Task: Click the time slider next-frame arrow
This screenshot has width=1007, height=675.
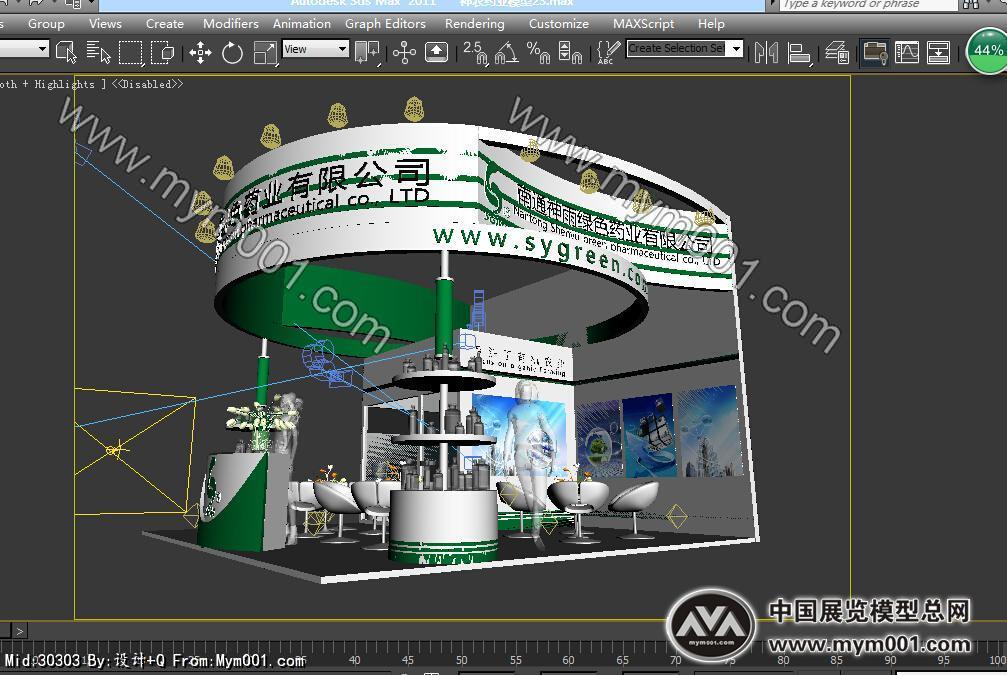Action: tap(19, 631)
